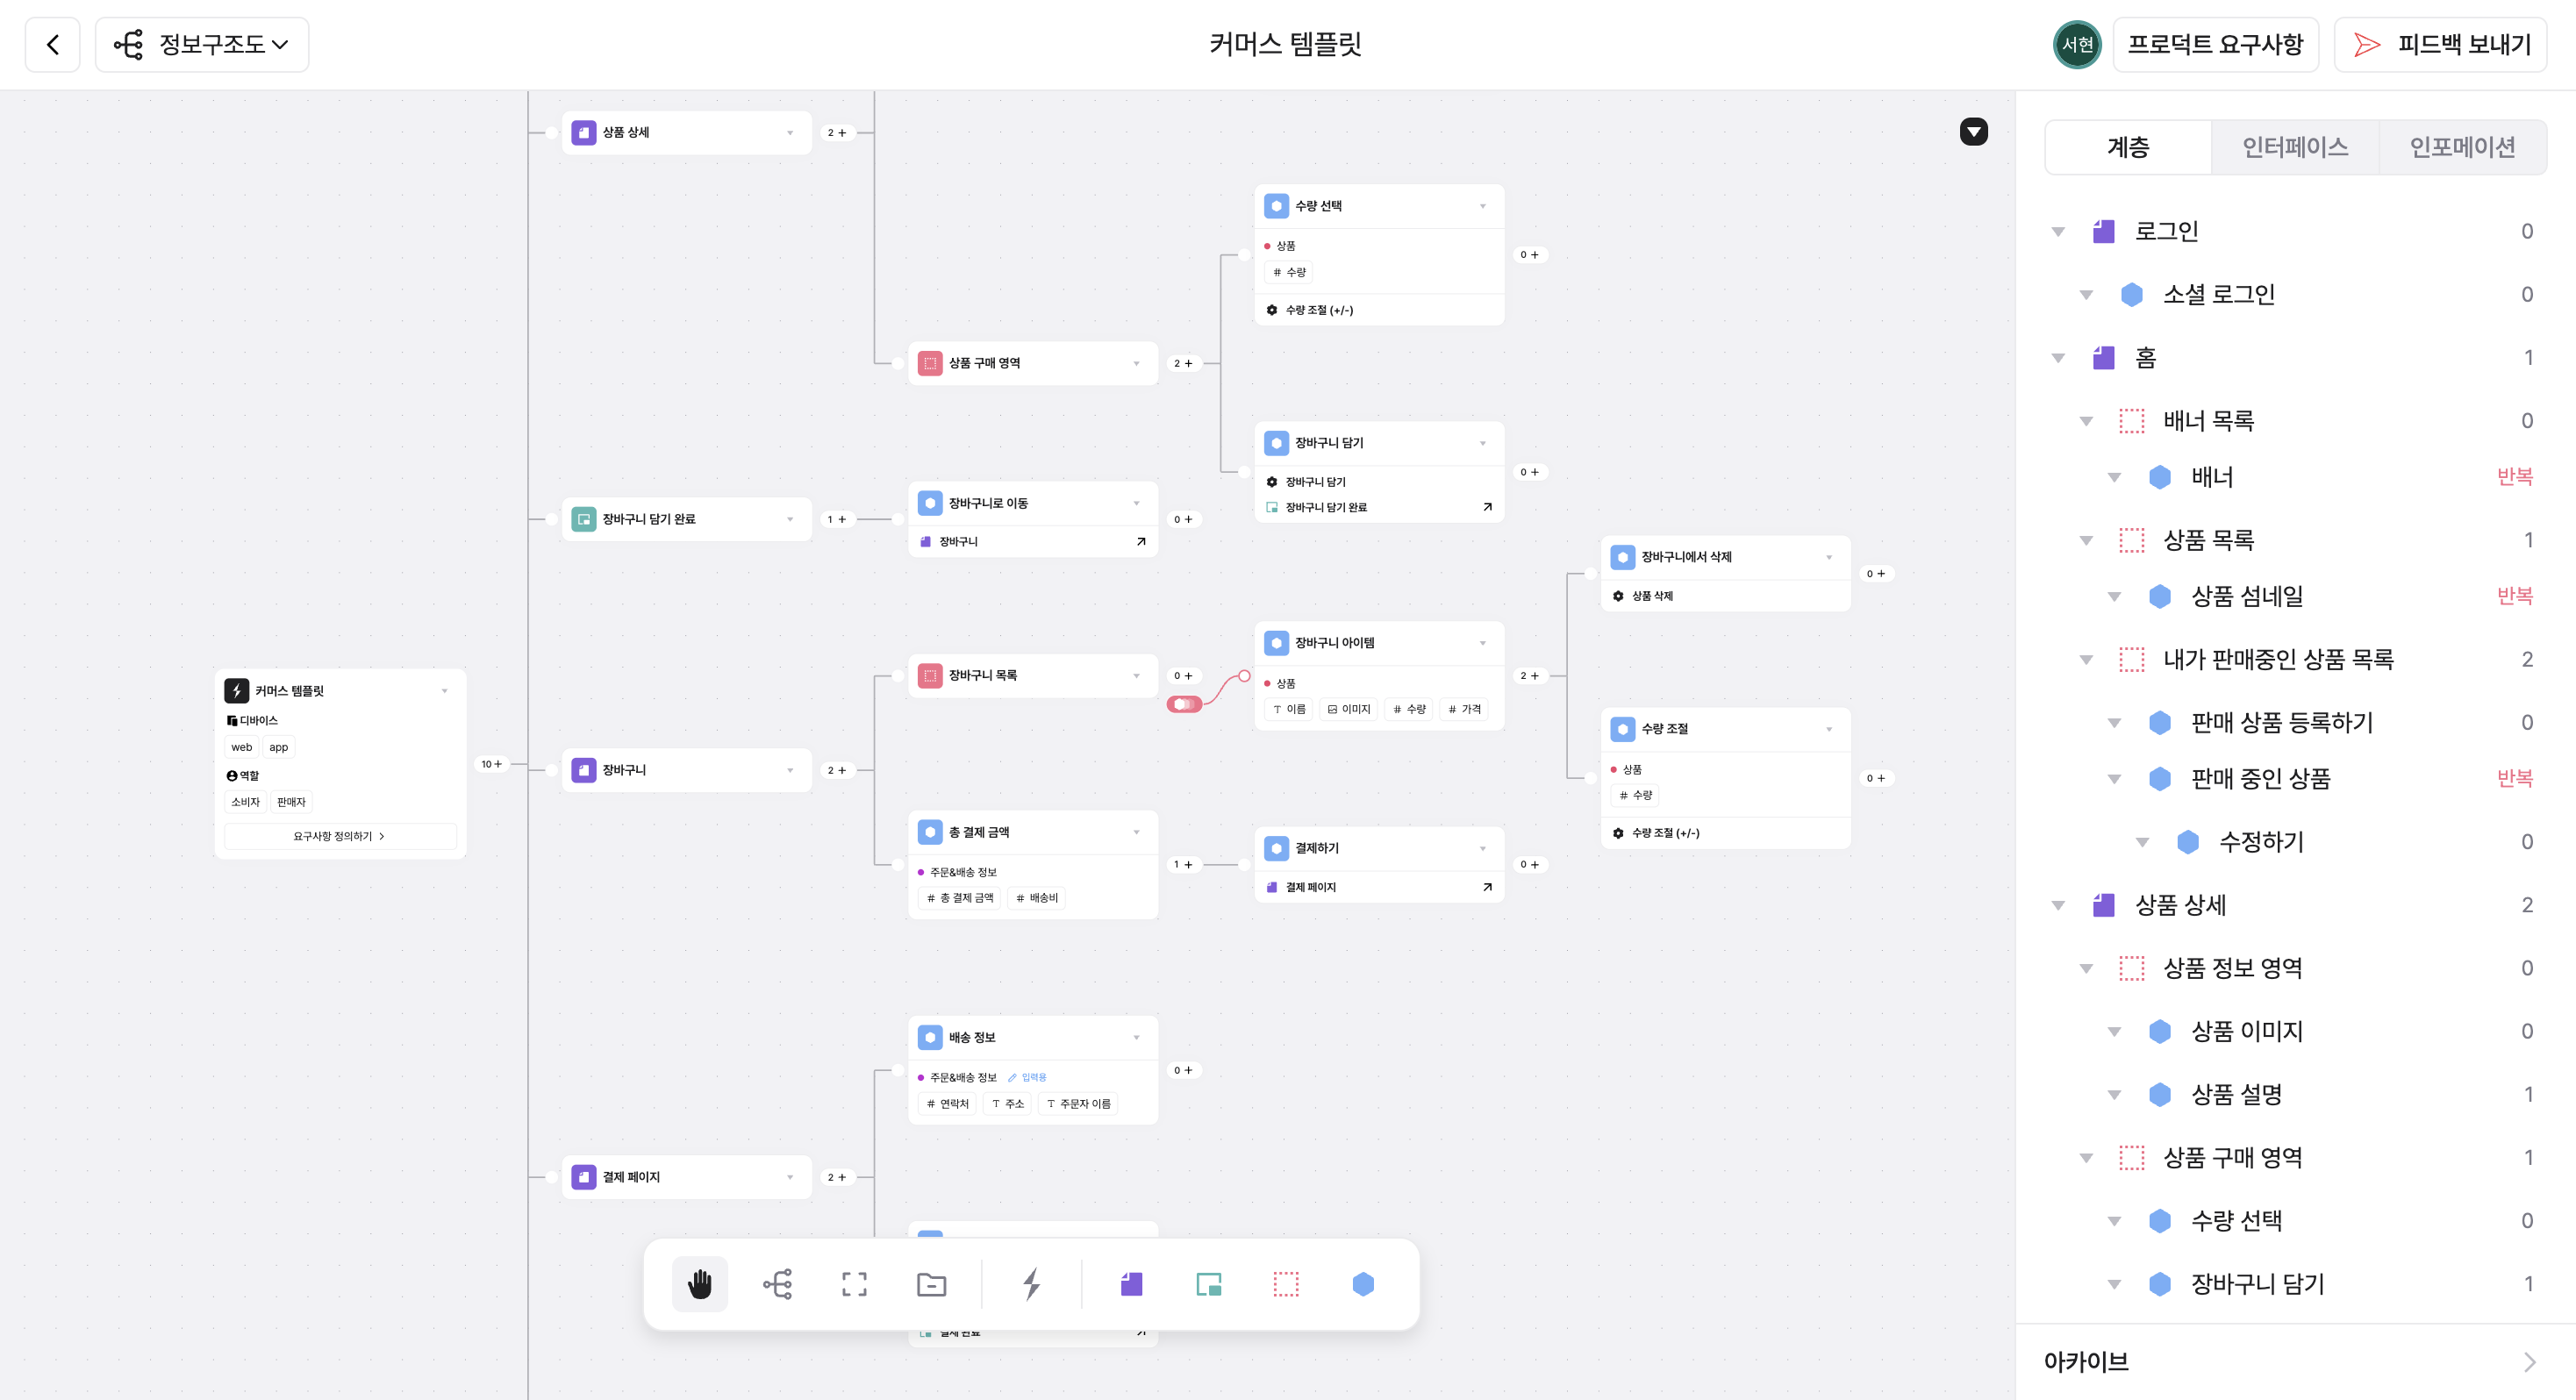Open 프로덕트 요구사항
Viewport: 2576px width, 1400px height.
click(x=2215, y=44)
